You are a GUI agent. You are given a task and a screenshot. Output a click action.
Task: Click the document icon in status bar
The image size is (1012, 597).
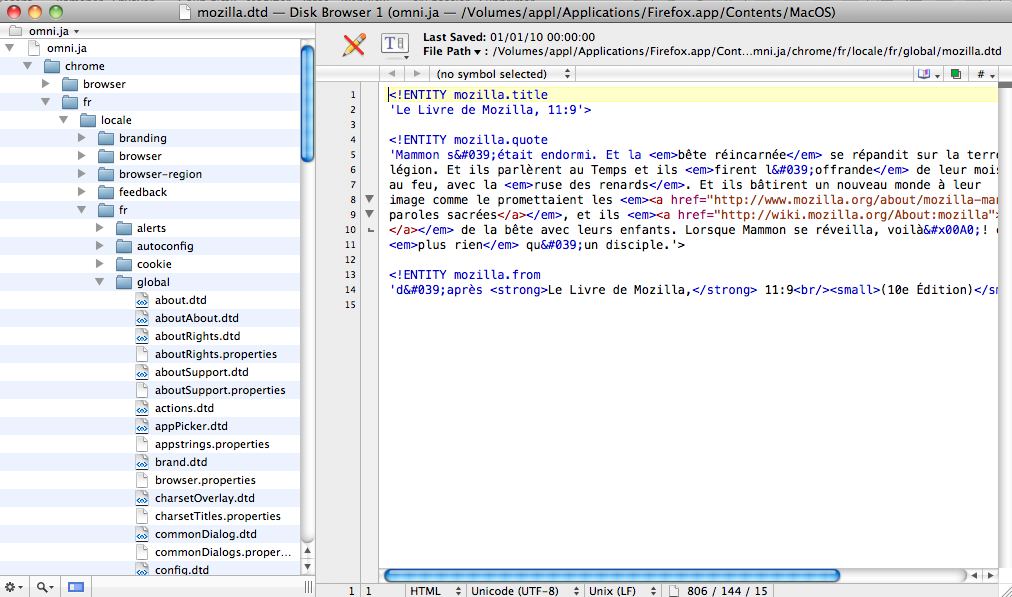(x=673, y=591)
